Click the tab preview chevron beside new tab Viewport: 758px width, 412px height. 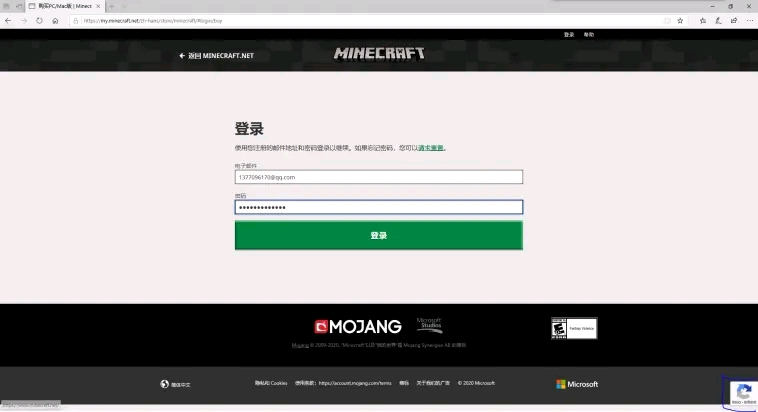(124, 6)
